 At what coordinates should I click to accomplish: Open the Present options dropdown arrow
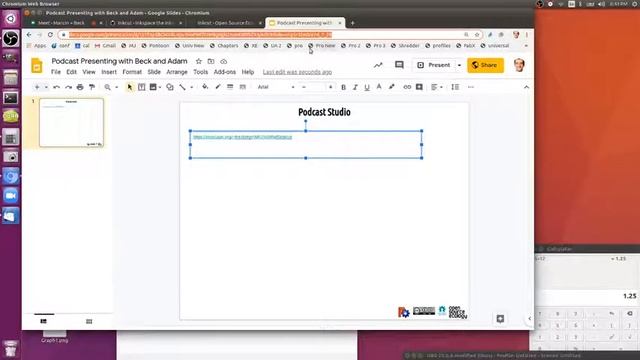click(459, 65)
